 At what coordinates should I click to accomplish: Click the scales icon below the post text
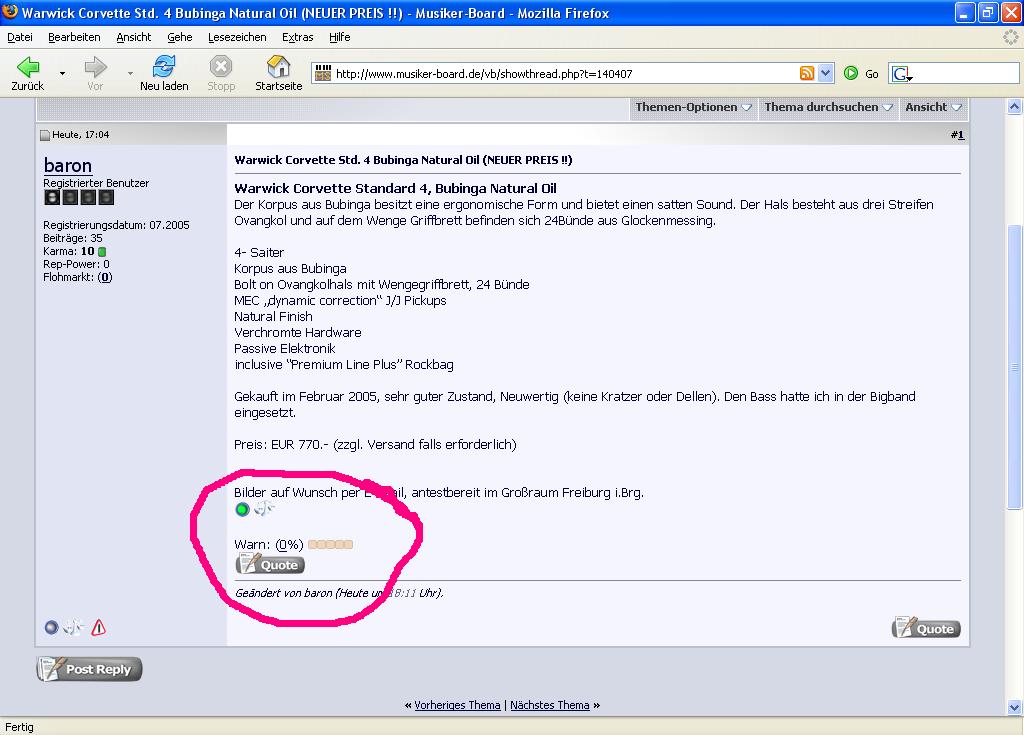coord(264,508)
